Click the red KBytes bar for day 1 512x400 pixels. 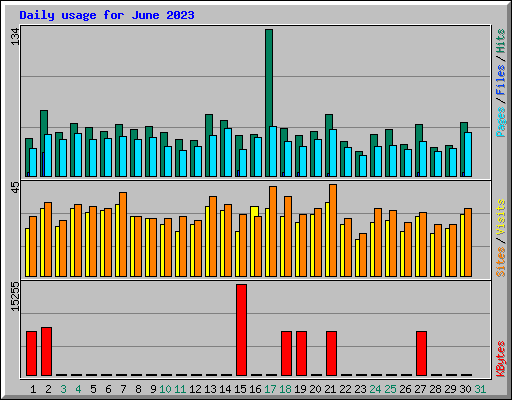pos(31,353)
